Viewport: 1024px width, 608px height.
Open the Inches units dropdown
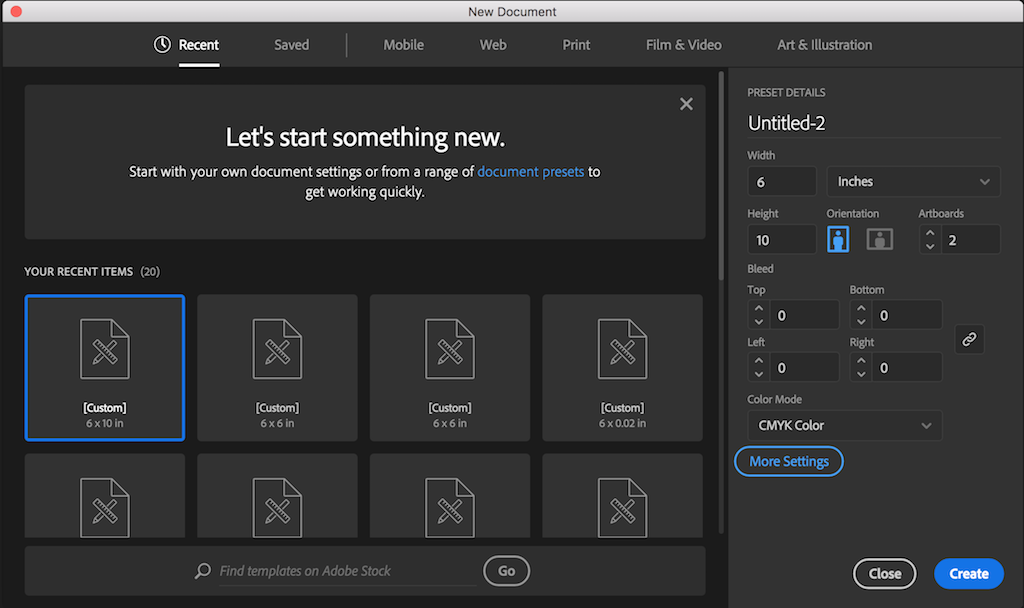(x=912, y=181)
